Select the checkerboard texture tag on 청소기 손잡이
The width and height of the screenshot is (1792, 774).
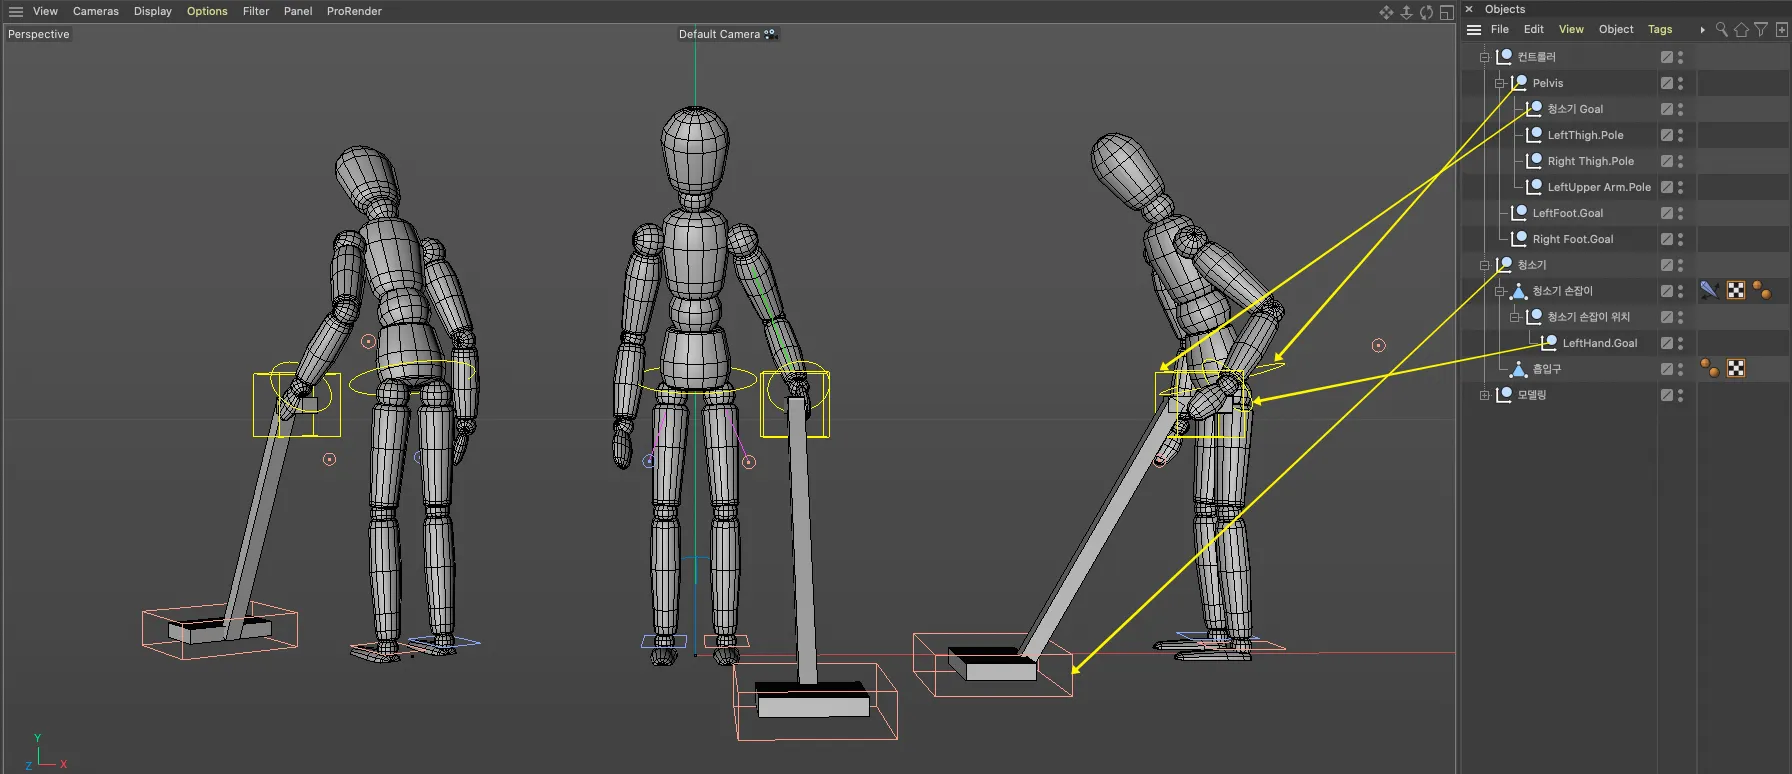[x=1736, y=291]
